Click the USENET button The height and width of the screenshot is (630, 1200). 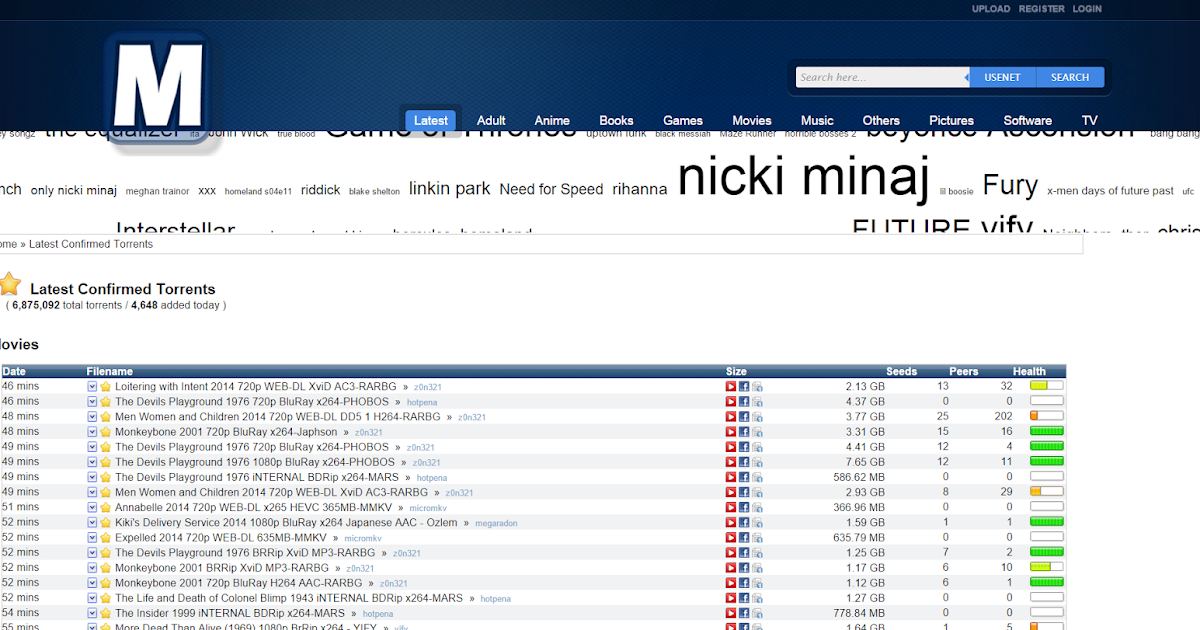click(1003, 77)
